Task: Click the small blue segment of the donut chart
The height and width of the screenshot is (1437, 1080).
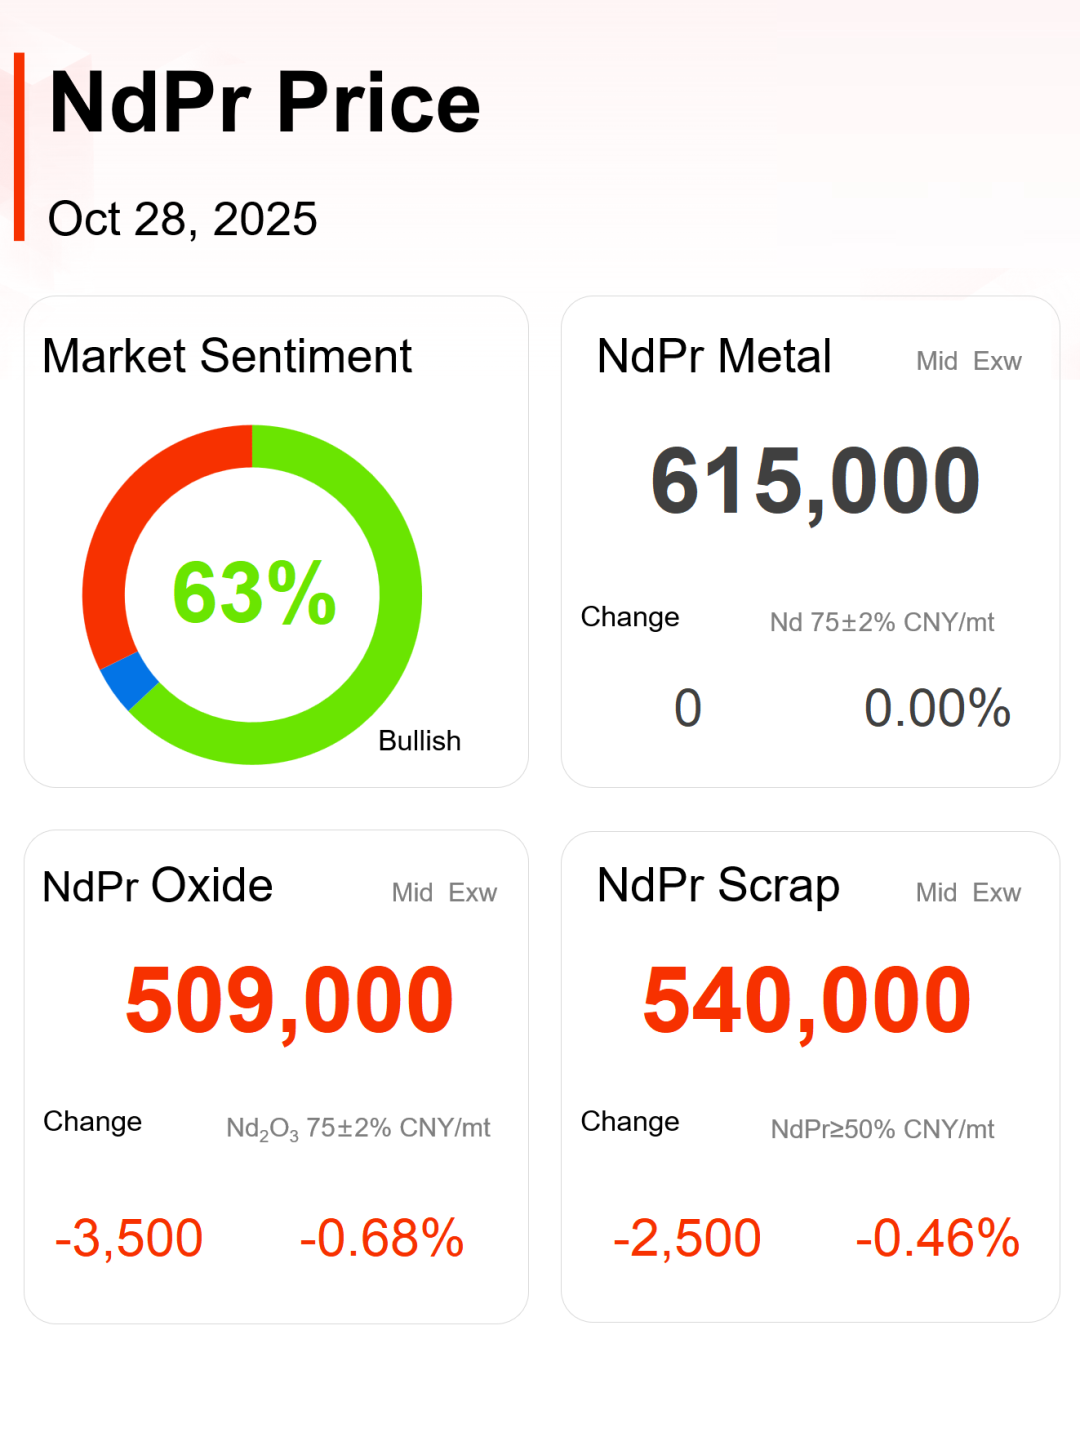Action: pyautogui.click(x=128, y=680)
